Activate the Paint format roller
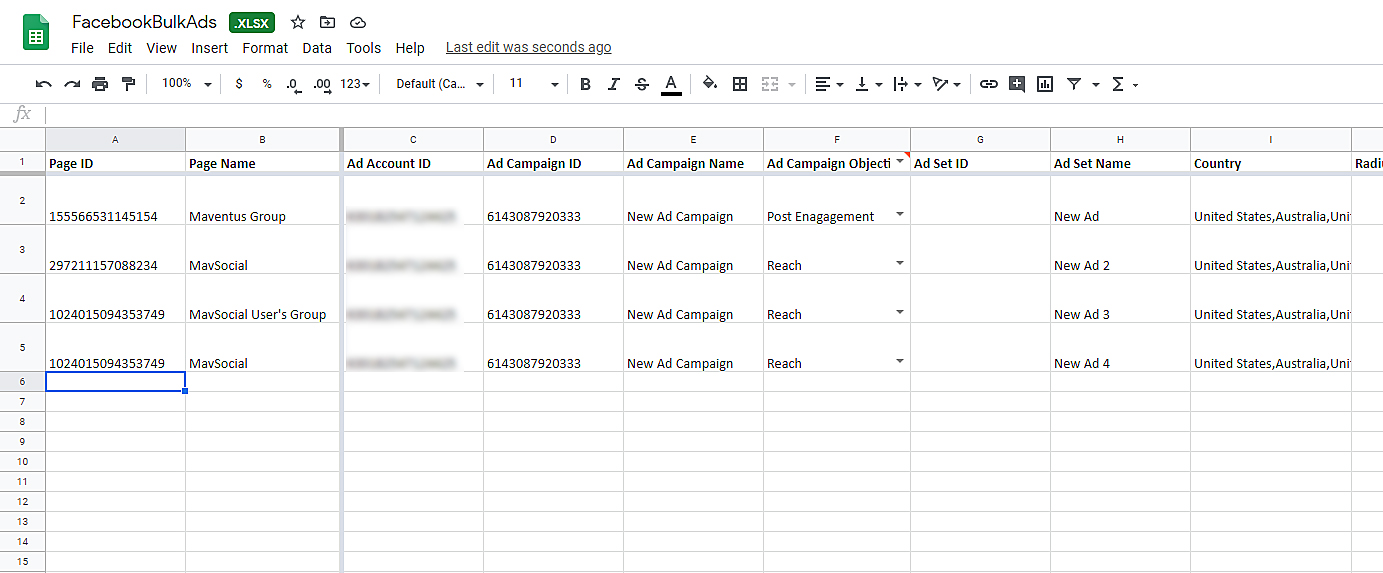1383x573 pixels. [128, 84]
